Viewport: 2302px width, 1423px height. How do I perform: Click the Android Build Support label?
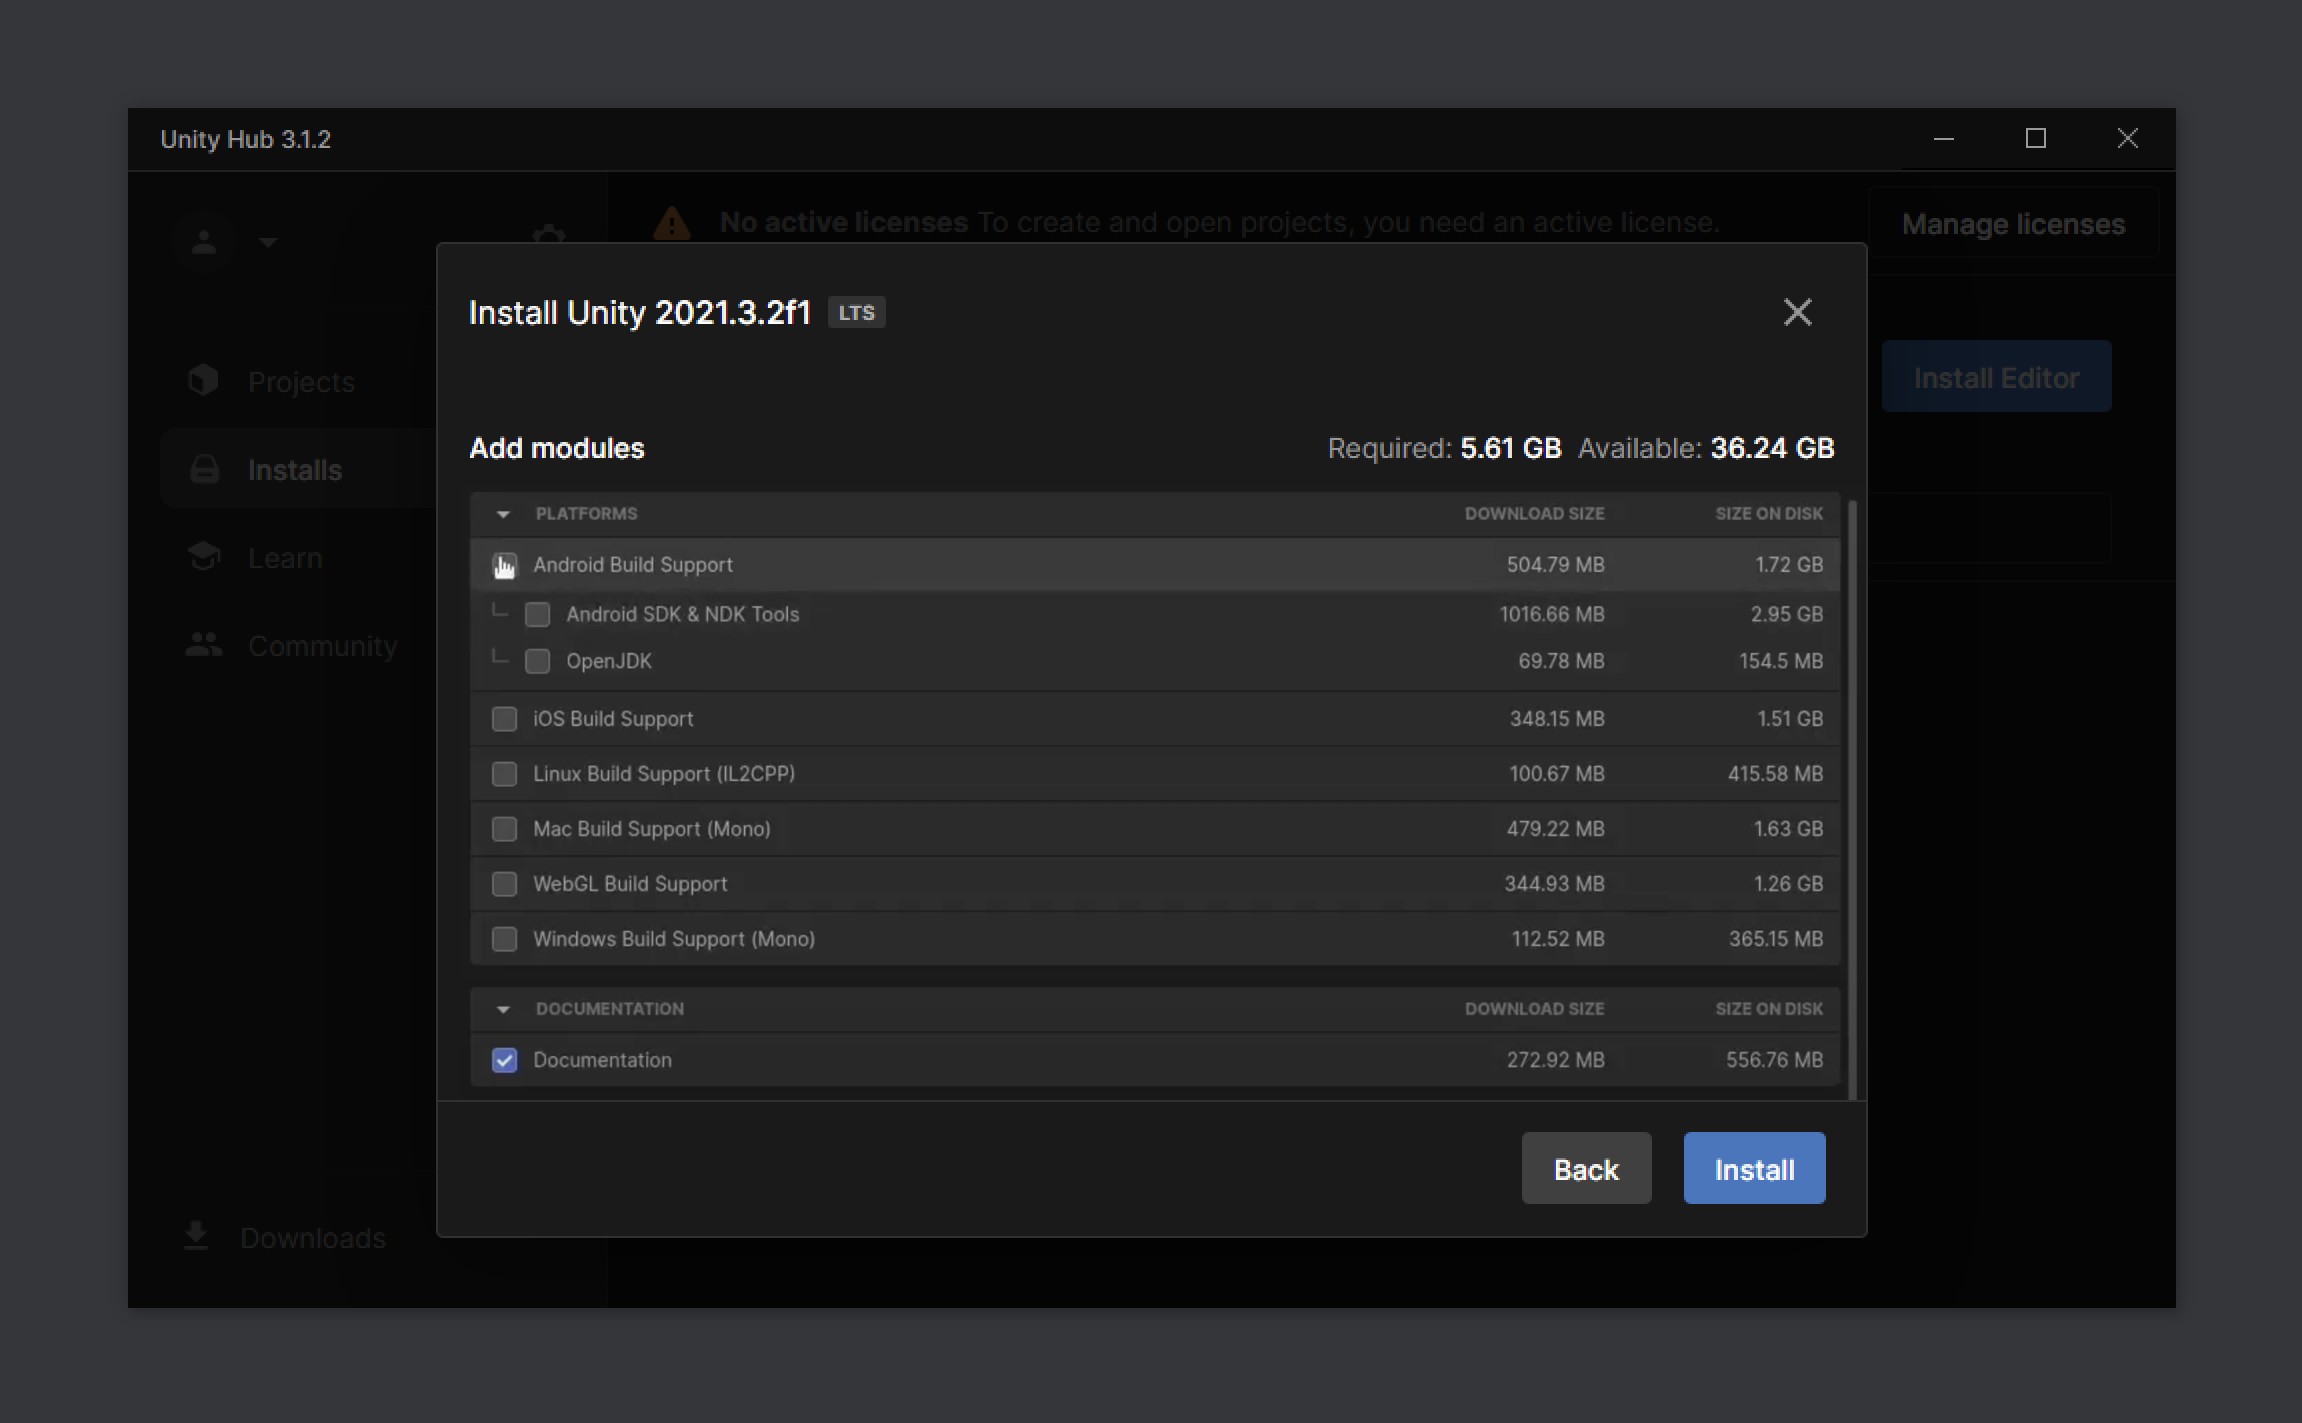point(633,565)
